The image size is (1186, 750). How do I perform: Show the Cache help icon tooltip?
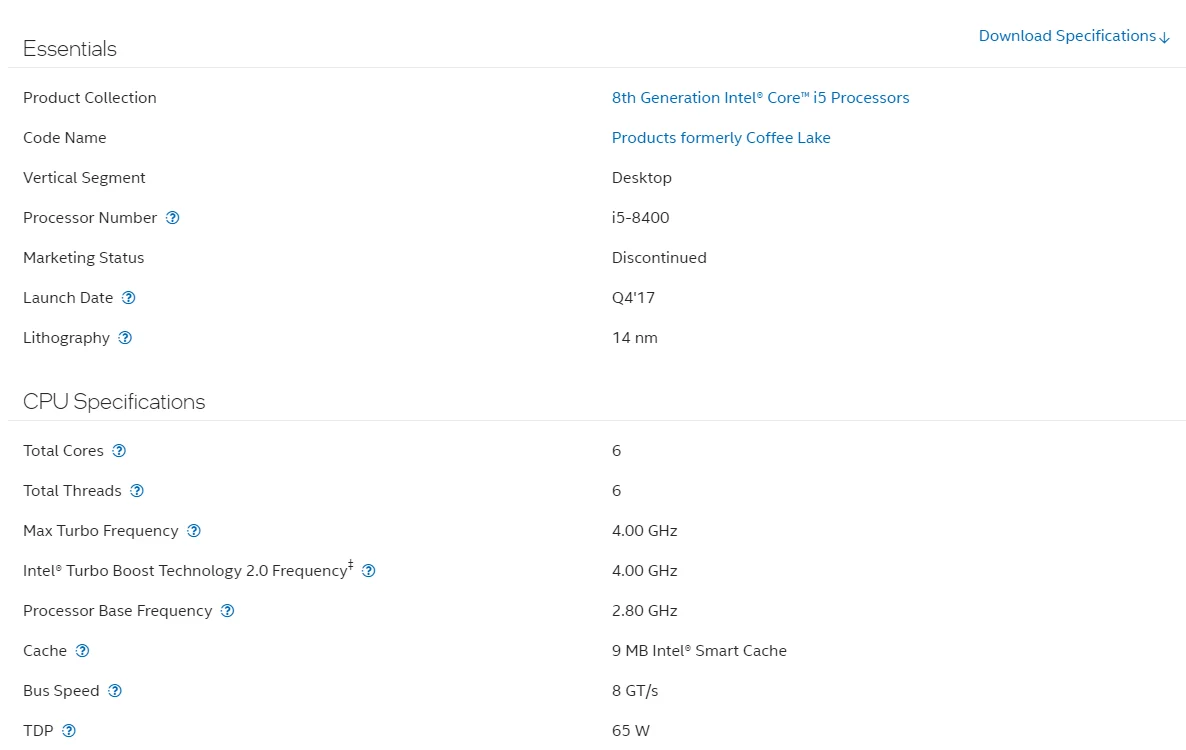82,651
